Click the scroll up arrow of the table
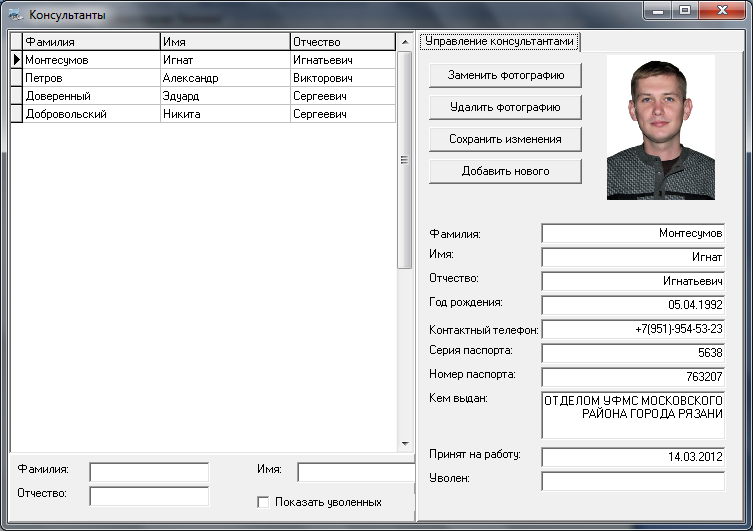Image resolution: width=753 pixels, height=531 pixels. pyautogui.click(x=405, y=42)
